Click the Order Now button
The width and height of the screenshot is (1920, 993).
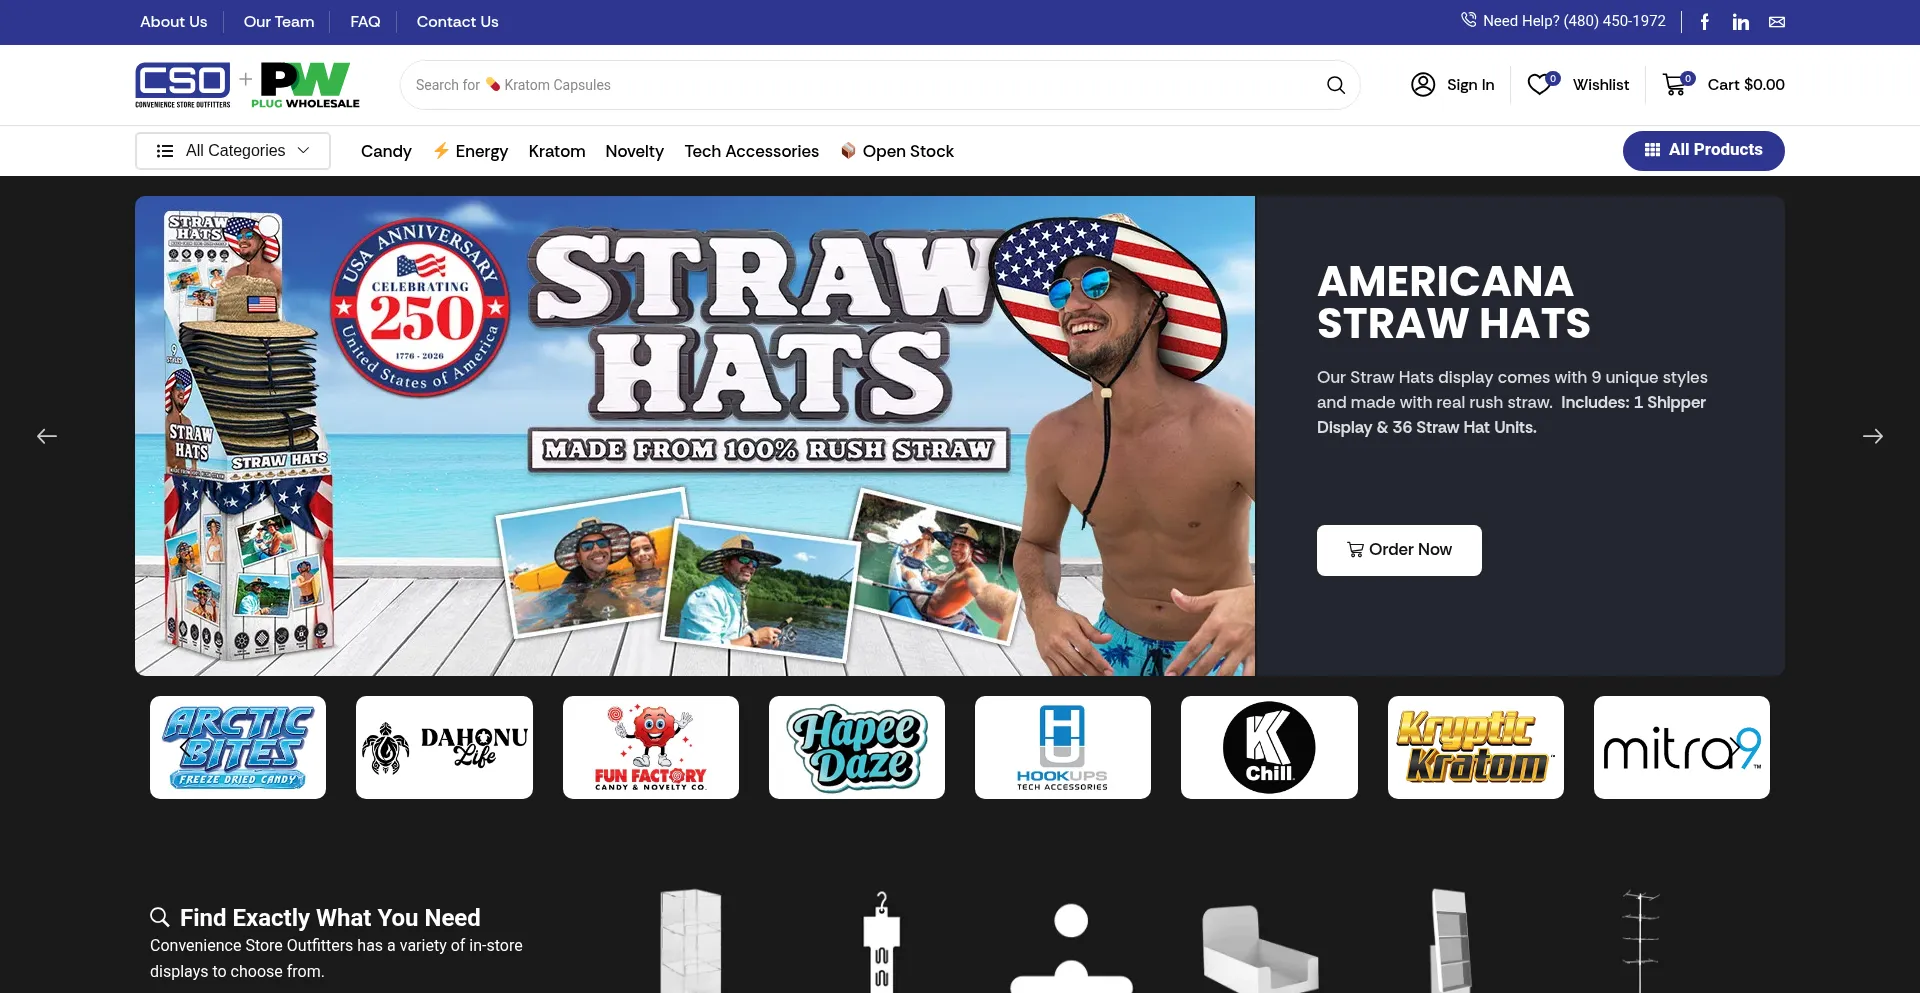pos(1399,550)
